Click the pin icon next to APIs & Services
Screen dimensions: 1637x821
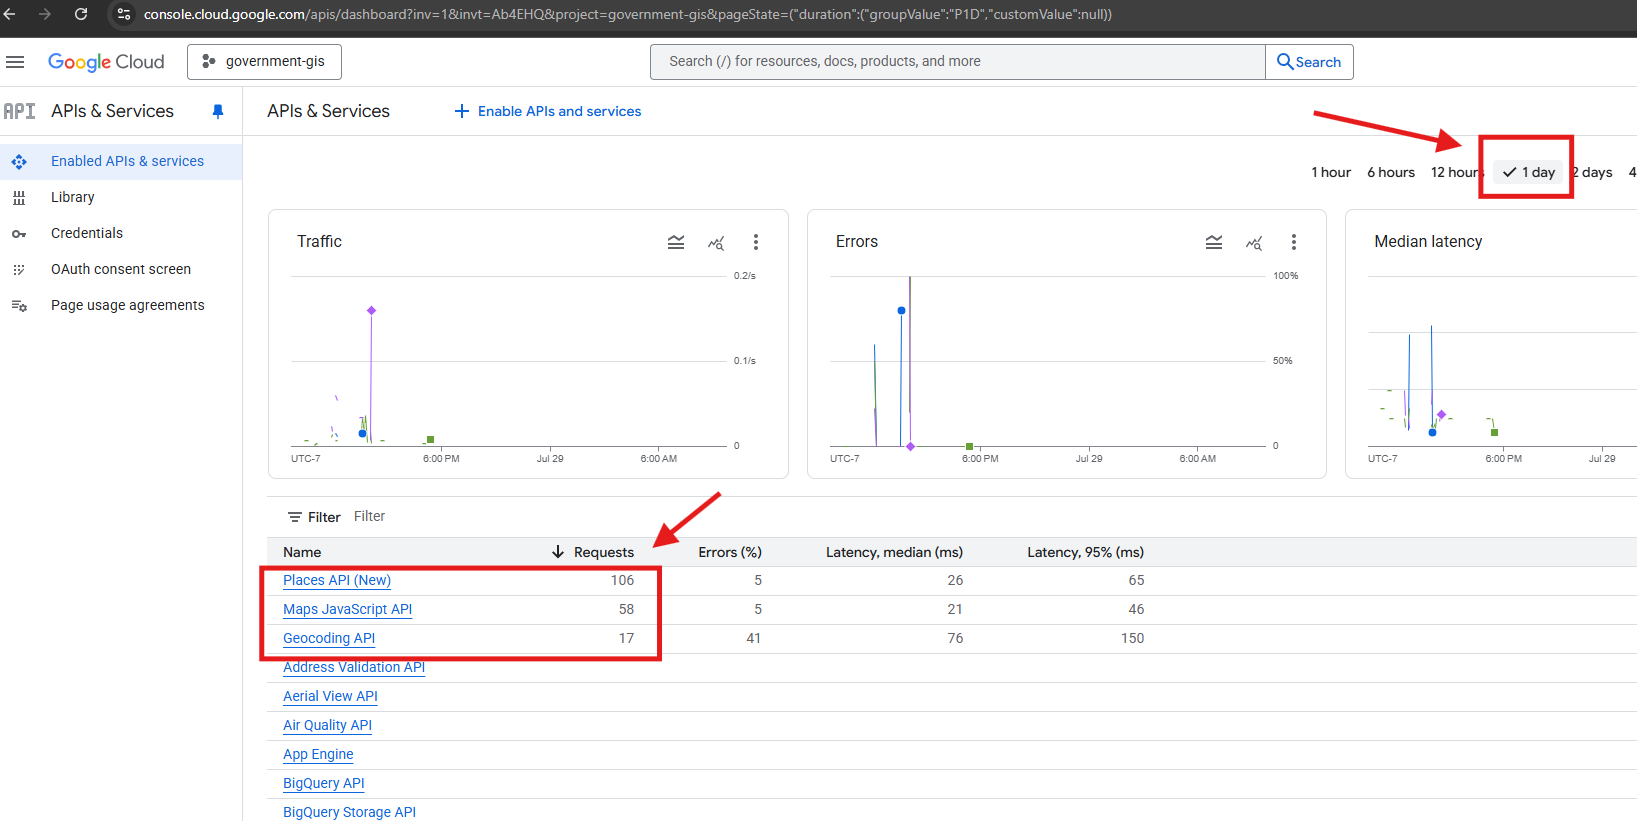point(218,111)
